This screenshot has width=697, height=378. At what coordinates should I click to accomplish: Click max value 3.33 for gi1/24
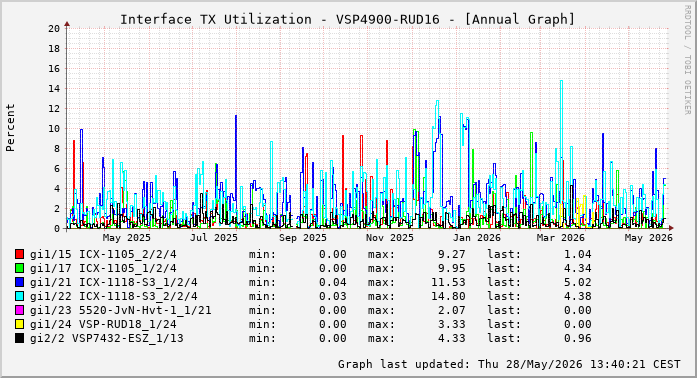pyautogui.click(x=452, y=324)
